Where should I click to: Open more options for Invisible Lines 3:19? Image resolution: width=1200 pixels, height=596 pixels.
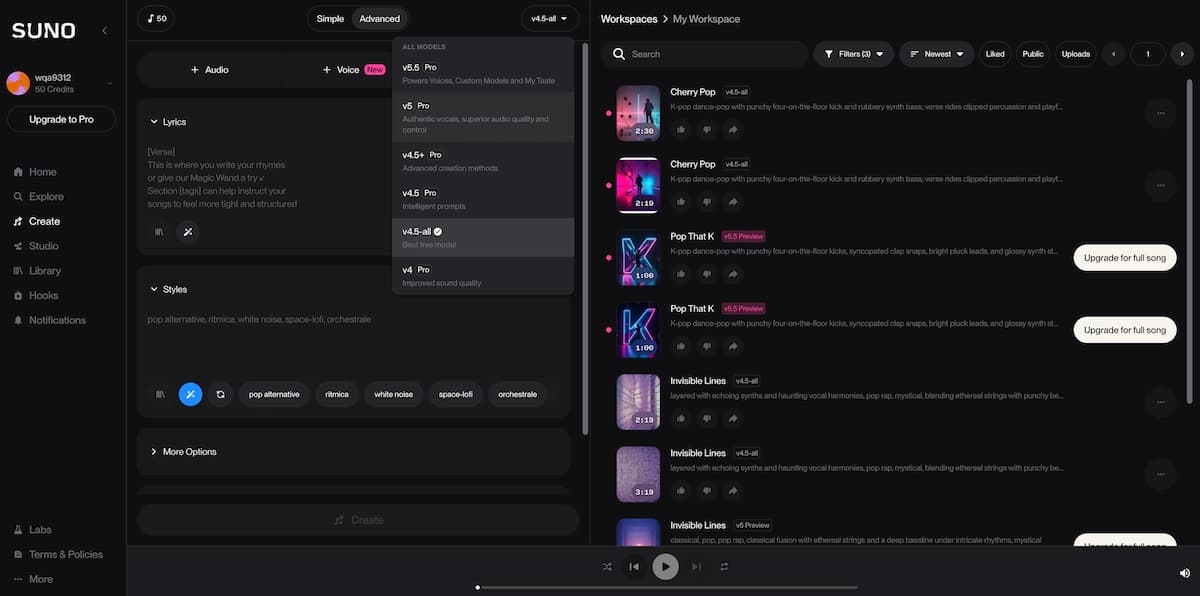[1160, 474]
